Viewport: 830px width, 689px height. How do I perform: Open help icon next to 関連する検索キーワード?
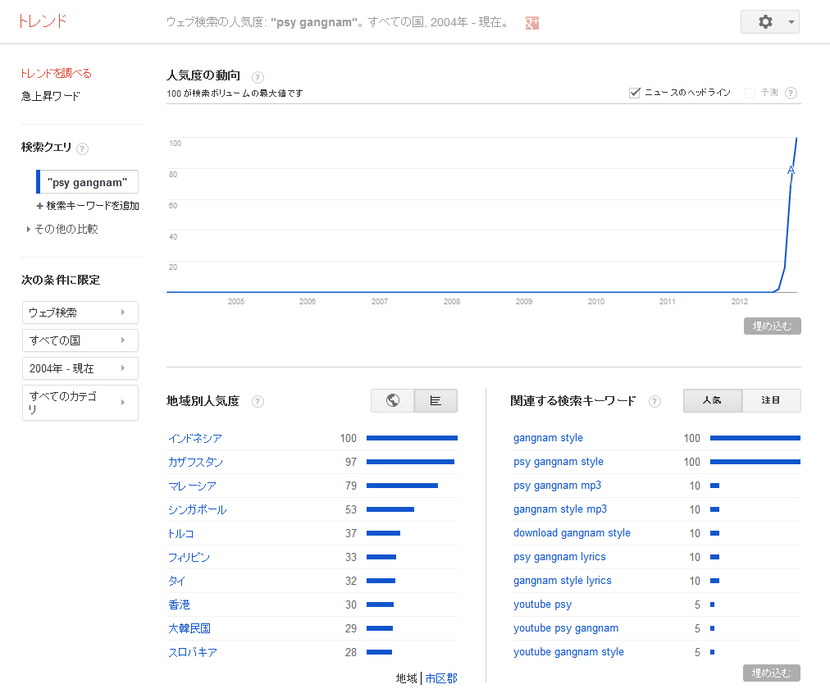[x=655, y=402]
